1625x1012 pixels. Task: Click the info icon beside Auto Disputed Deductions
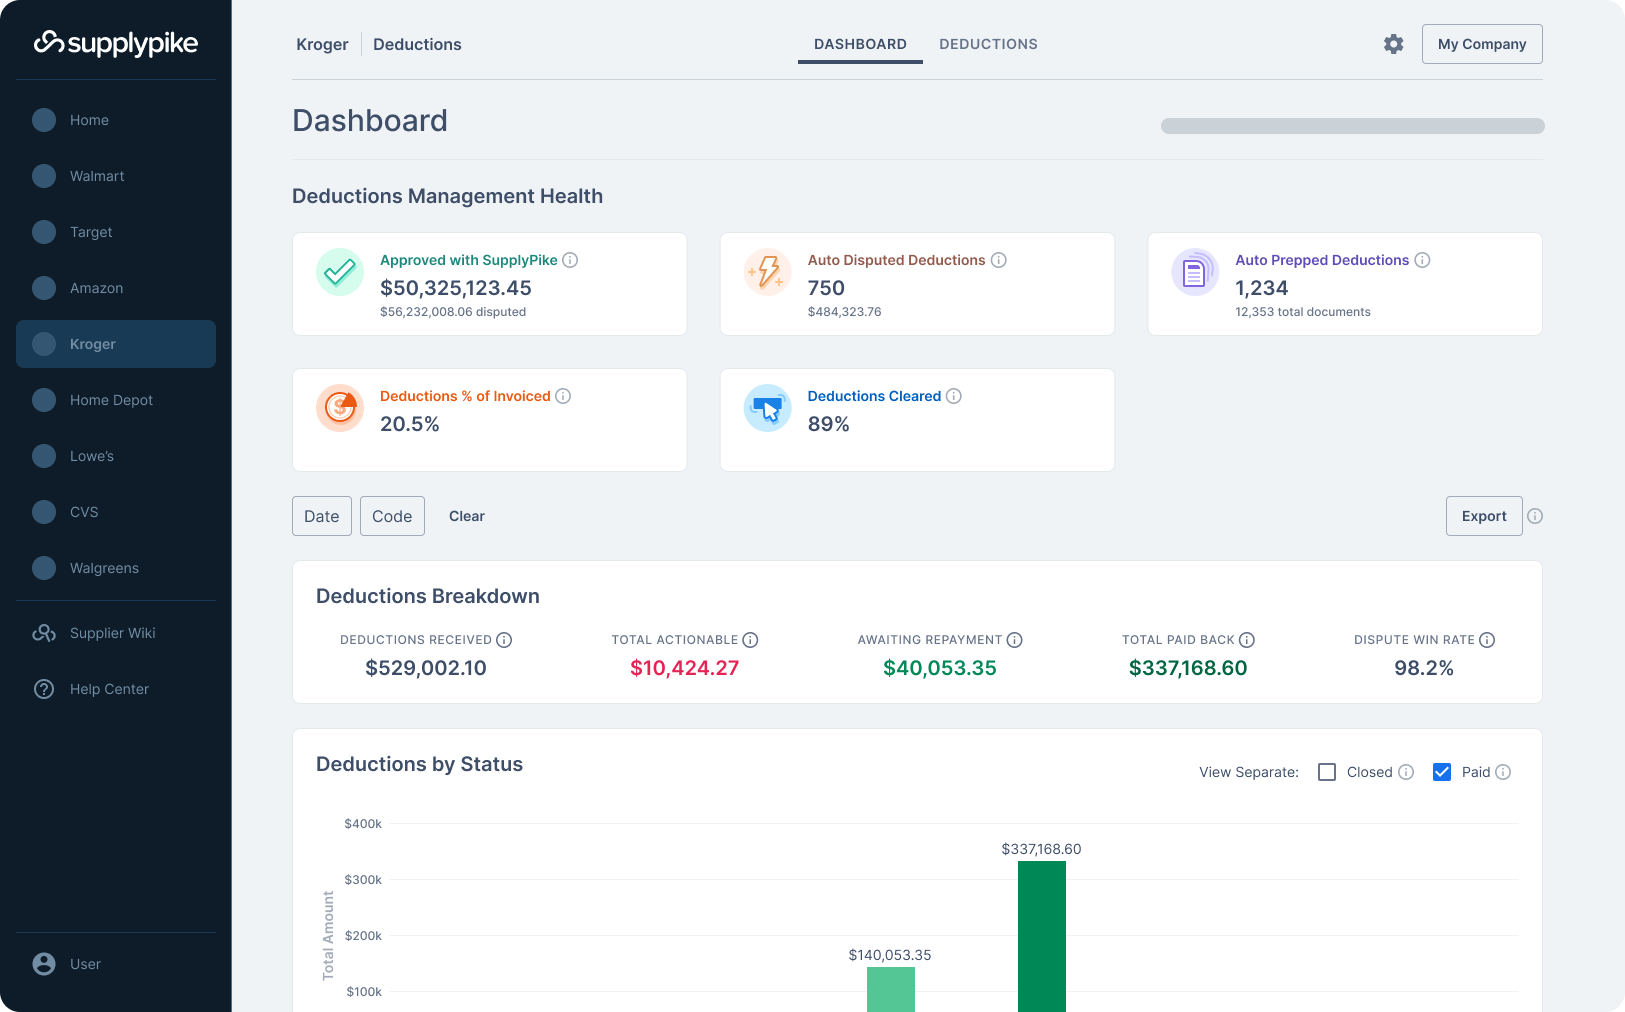tap(998, 260)
